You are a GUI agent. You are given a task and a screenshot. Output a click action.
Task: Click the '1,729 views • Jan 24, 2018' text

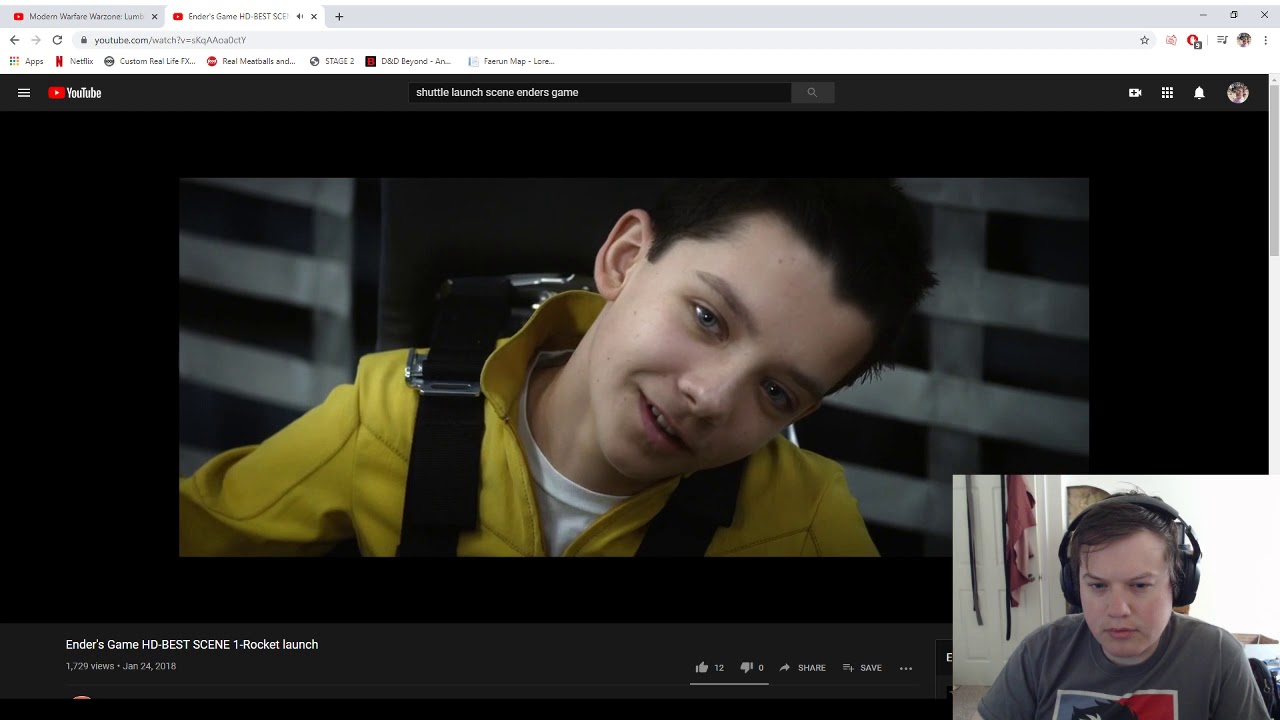point(121,666)
